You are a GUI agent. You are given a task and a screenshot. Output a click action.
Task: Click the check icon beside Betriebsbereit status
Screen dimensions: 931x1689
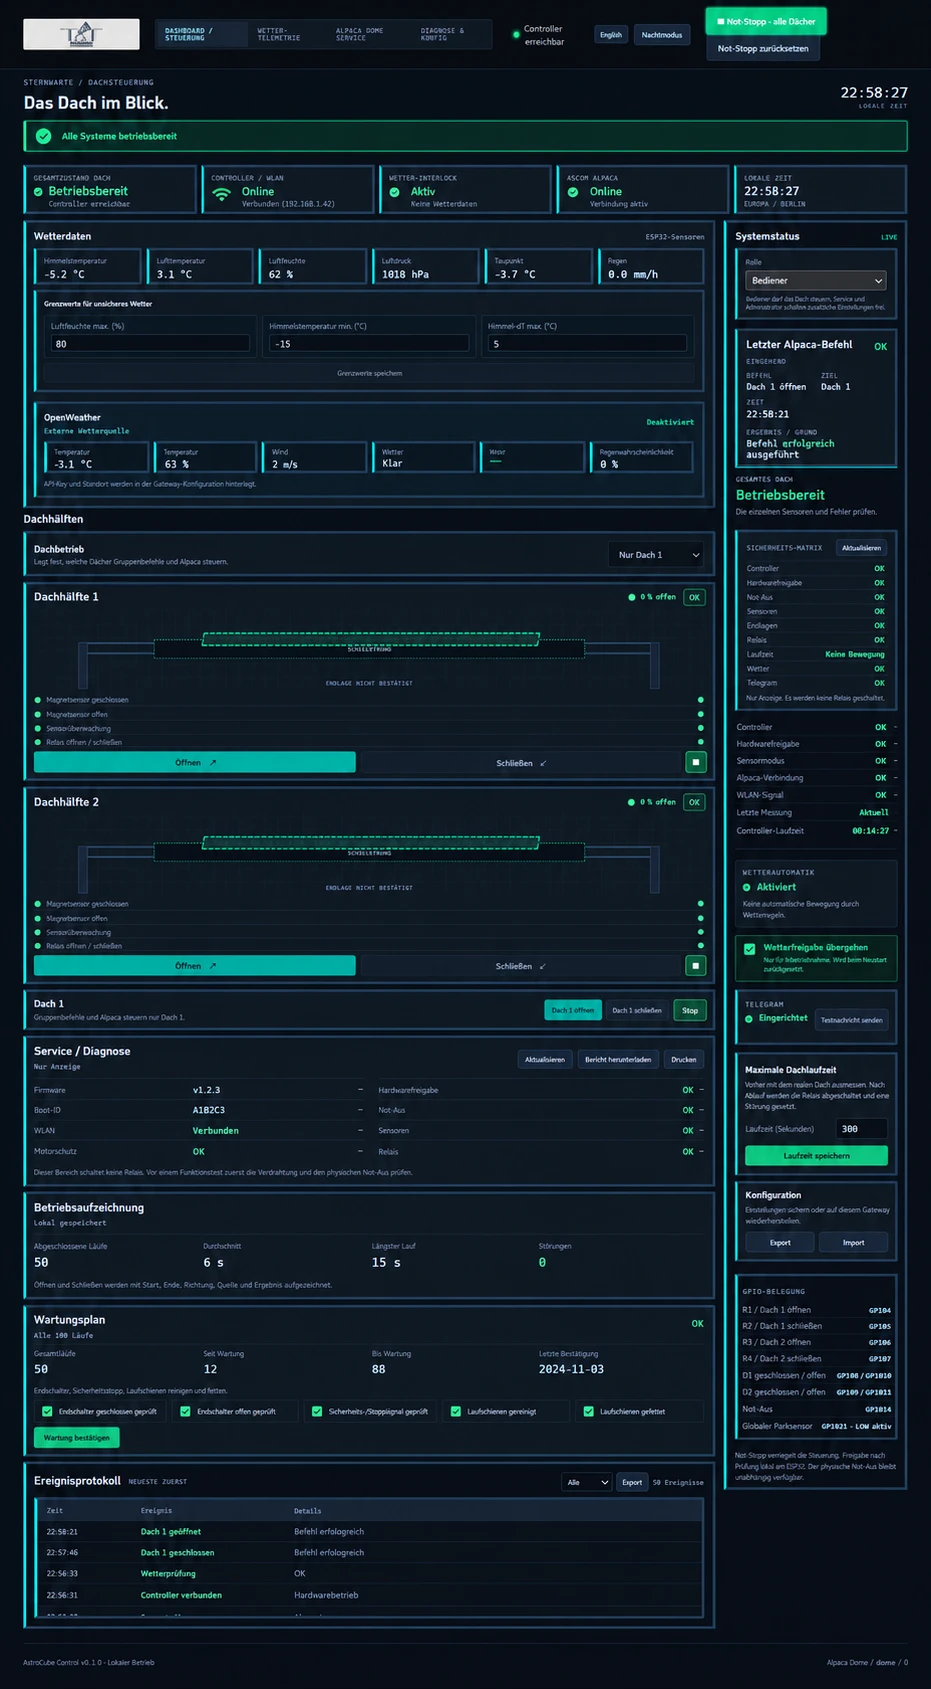tap(38, 192)
